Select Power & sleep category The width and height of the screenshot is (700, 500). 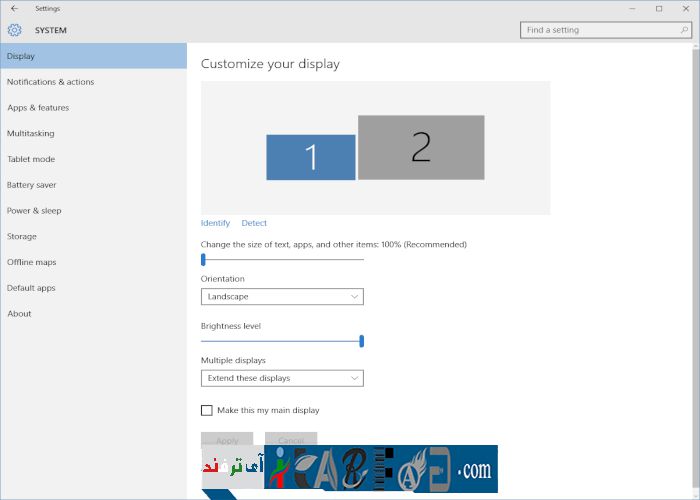[34, 211]
